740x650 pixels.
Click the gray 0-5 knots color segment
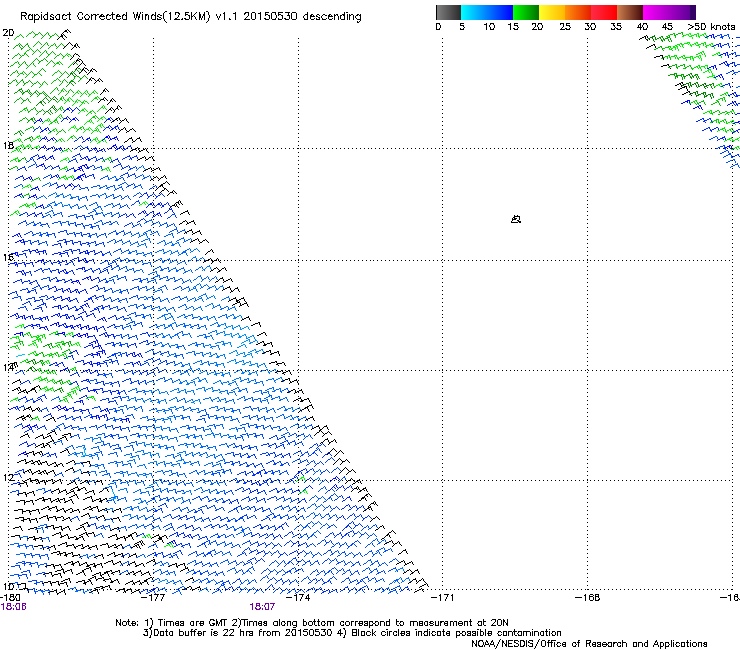pyautogui.click(x=448, y=12)
